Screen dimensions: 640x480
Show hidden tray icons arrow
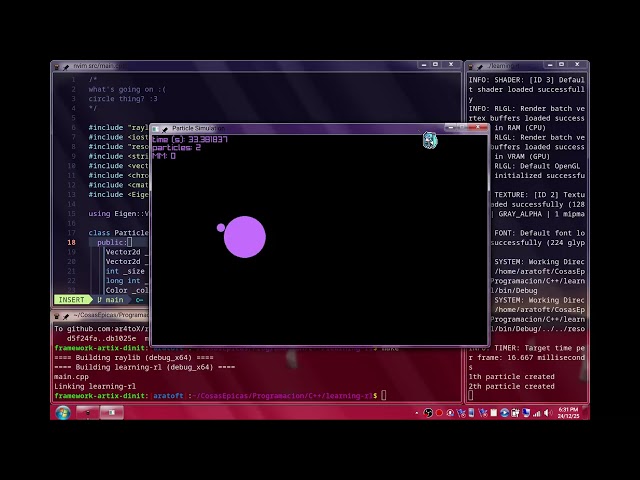pyautogui.click(x=416, y=413)
